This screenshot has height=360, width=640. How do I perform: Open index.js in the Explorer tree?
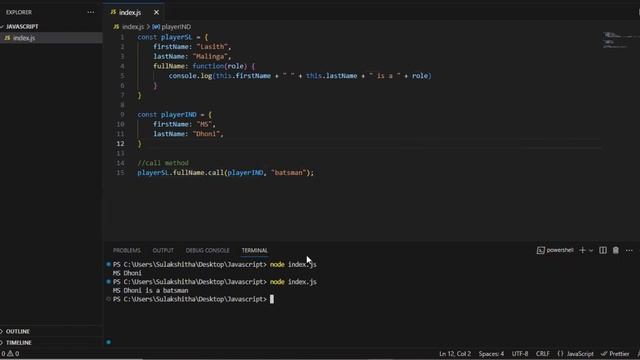point(24,38)
